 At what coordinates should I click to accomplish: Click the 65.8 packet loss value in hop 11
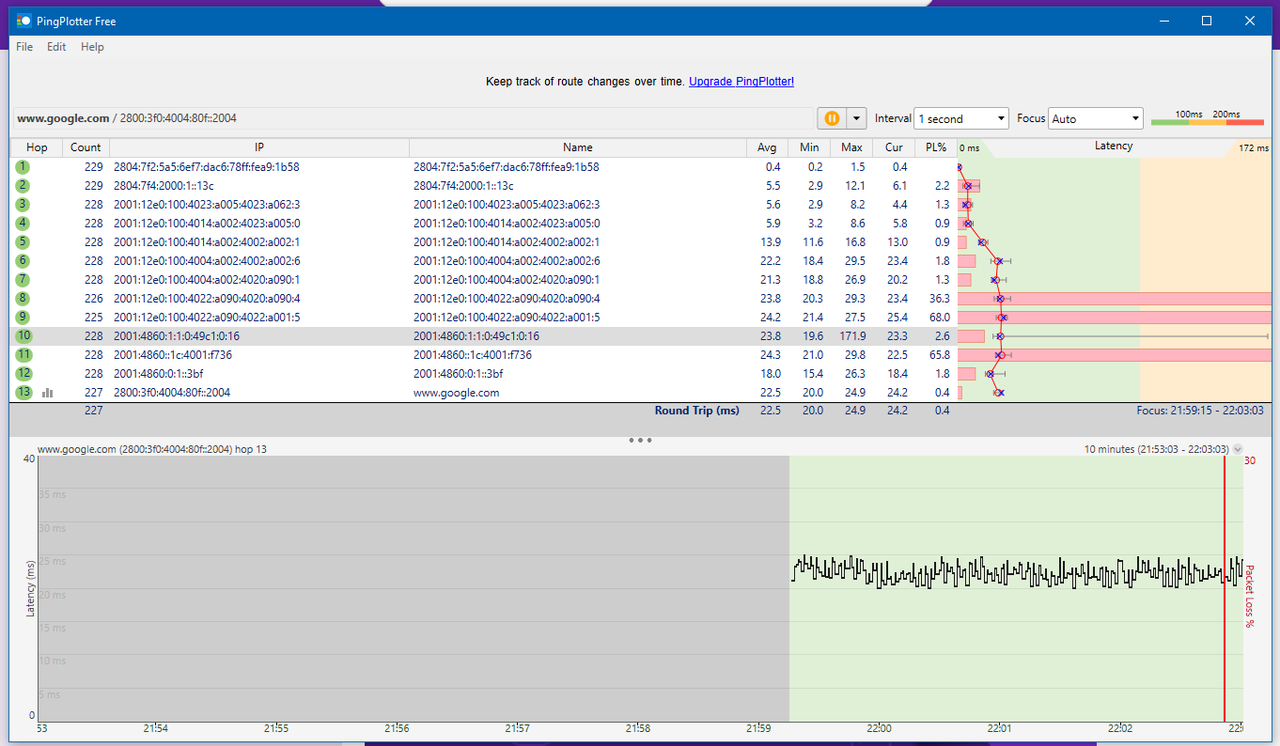click(938, 355)
